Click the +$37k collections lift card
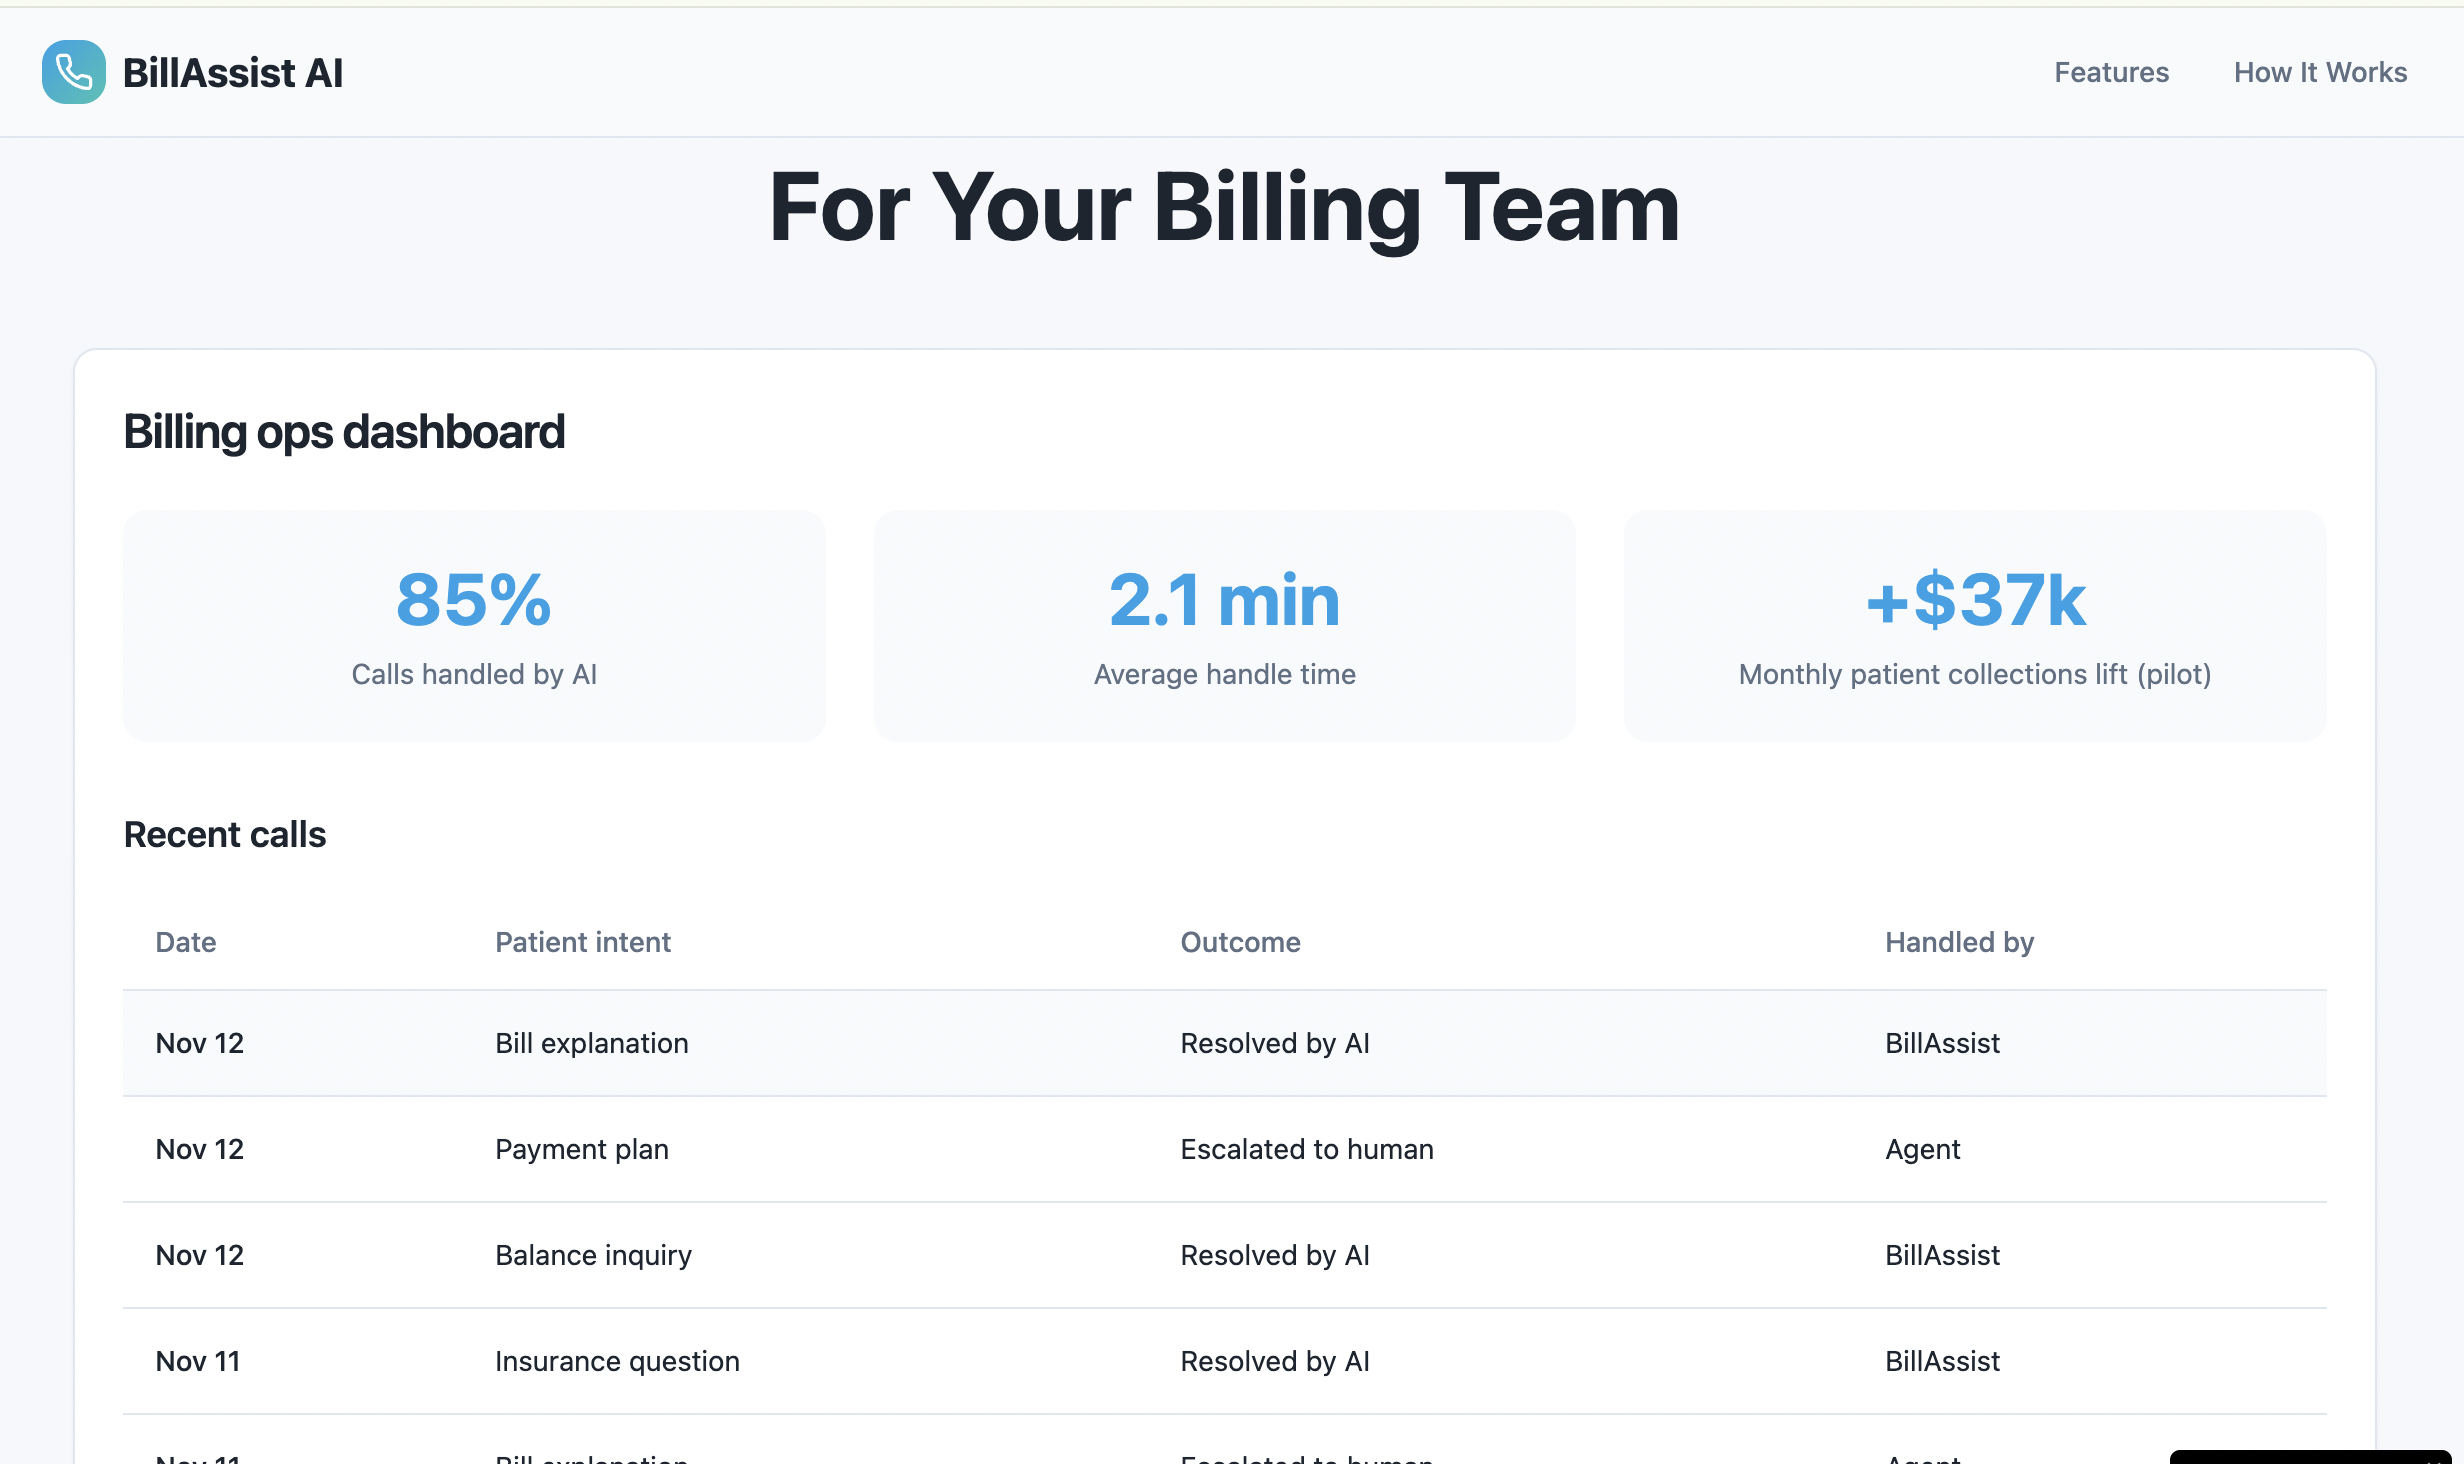The width and height of the screenshot is (2464, 1464). pyautogui.click(x=1975, y=626)
